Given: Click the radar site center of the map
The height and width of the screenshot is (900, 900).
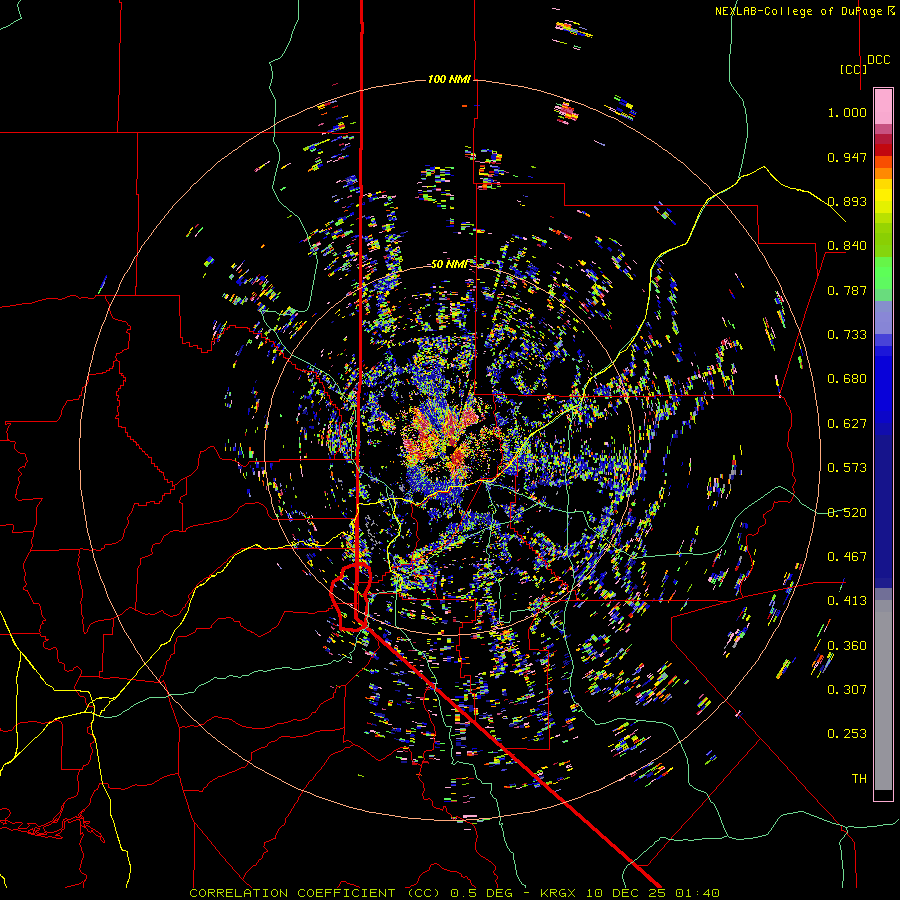Looking at the screenshot, I should (x=449, y=449).
